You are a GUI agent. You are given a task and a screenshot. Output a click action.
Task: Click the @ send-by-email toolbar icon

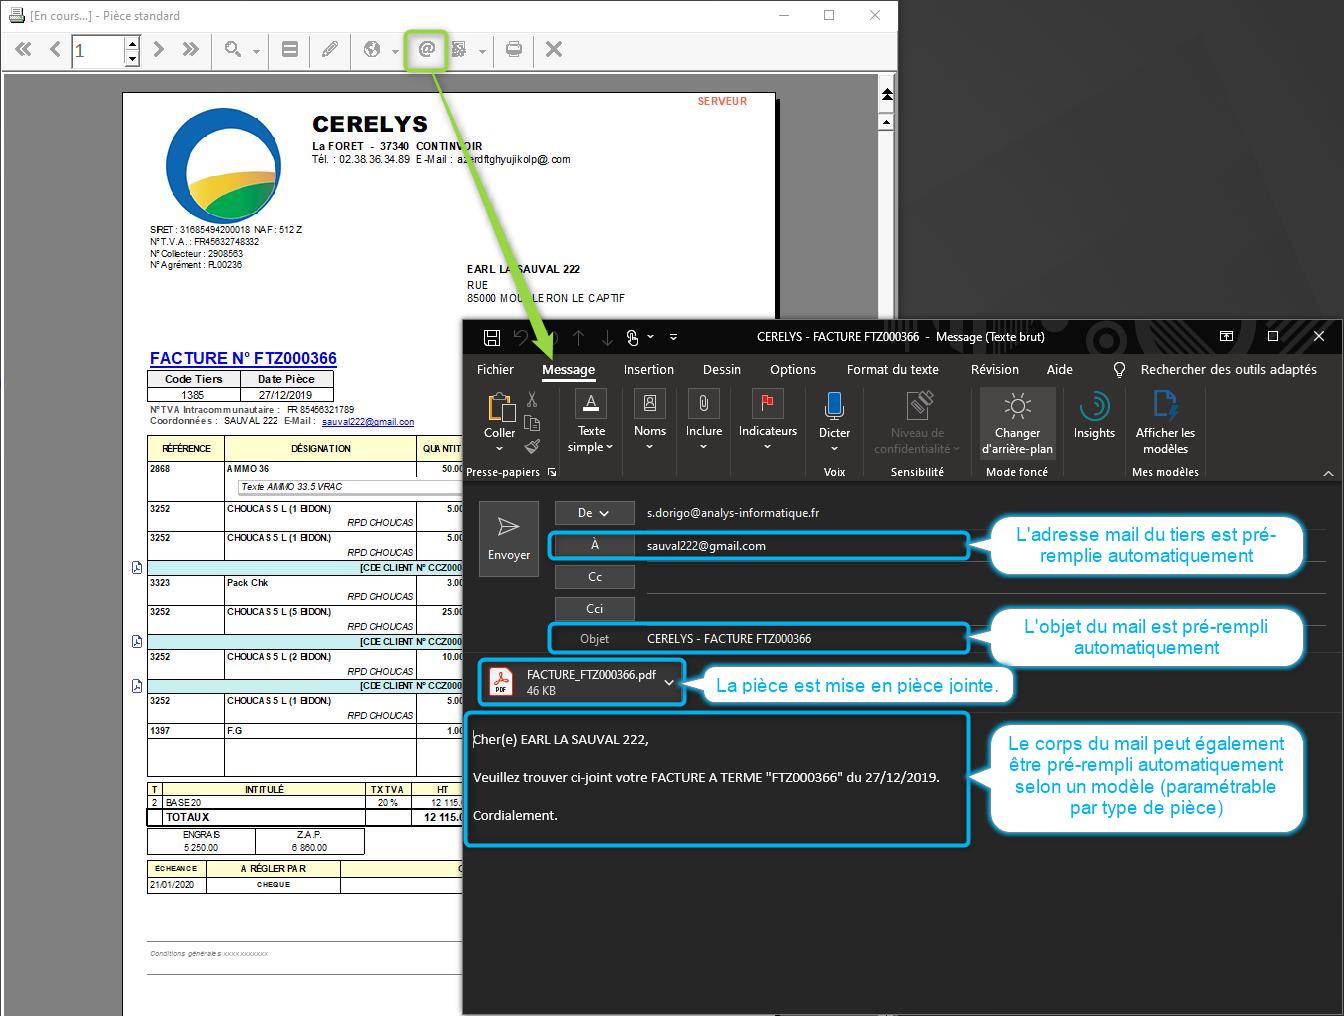[x=427, y=49]
